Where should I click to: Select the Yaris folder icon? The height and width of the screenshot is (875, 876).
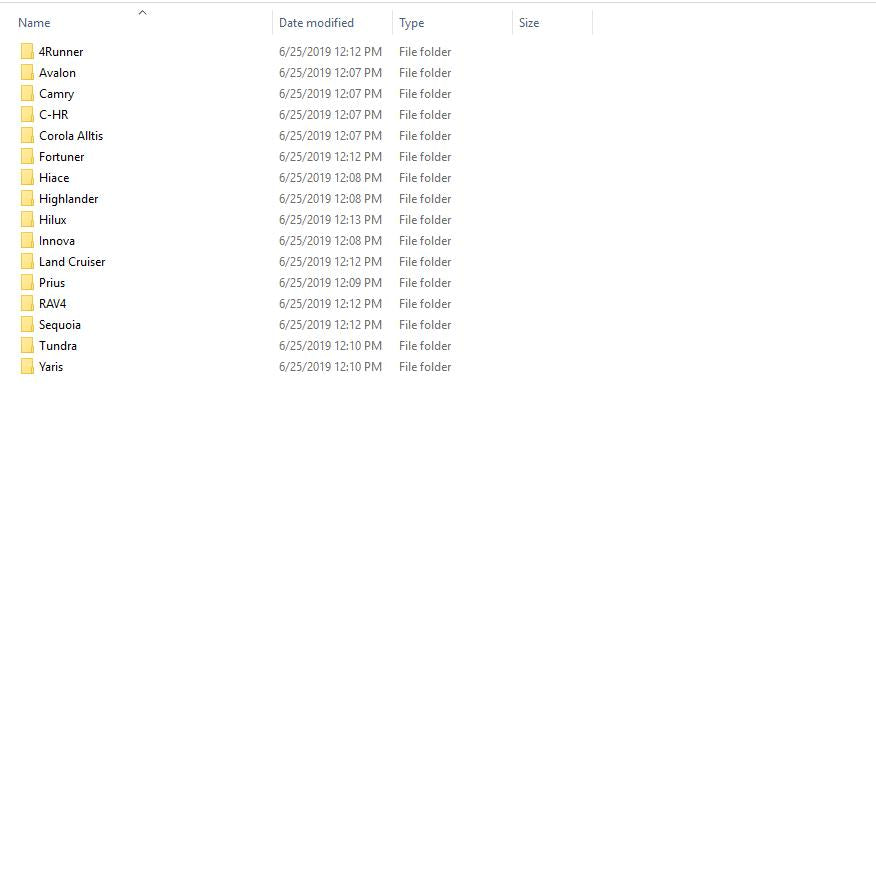pyautogui.click(x=27, y=367)
